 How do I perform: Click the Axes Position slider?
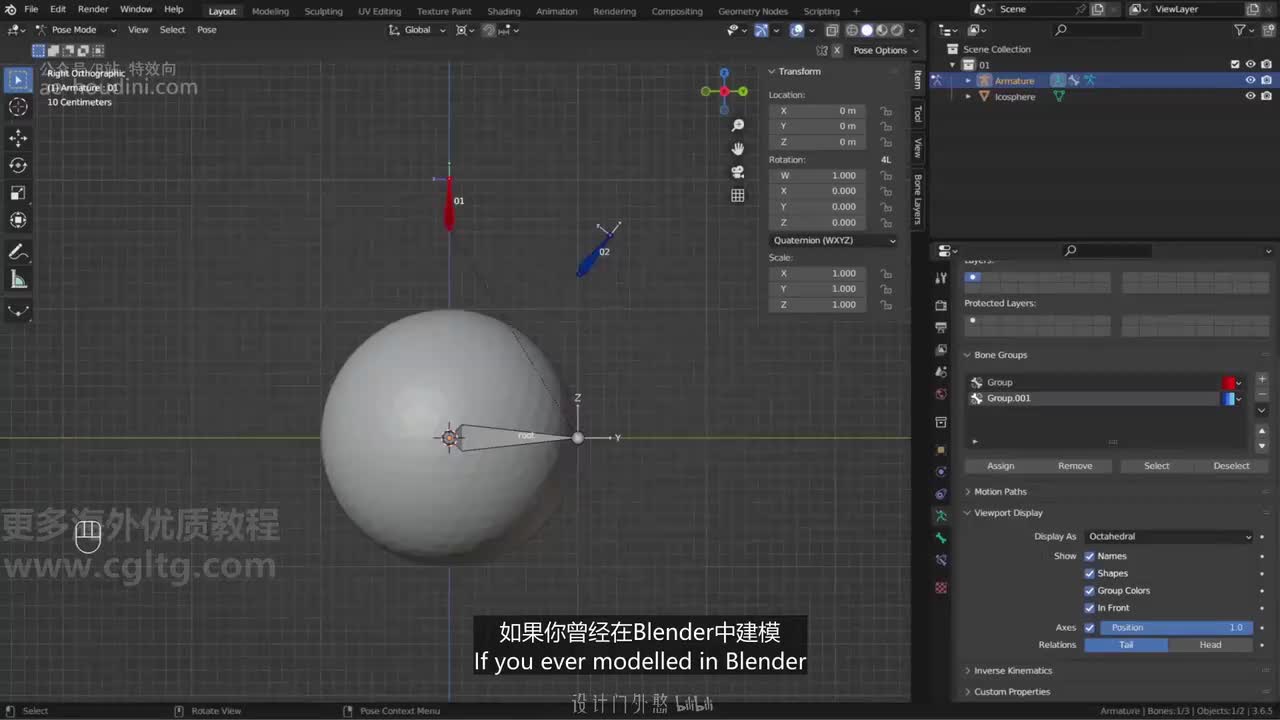click(1176, 628)
